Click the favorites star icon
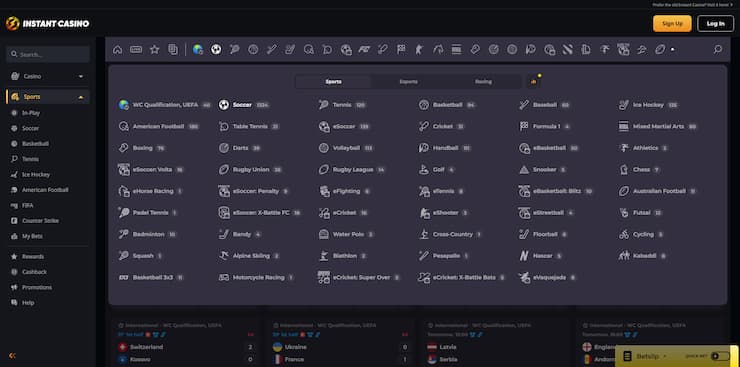 tap(154, 50)
